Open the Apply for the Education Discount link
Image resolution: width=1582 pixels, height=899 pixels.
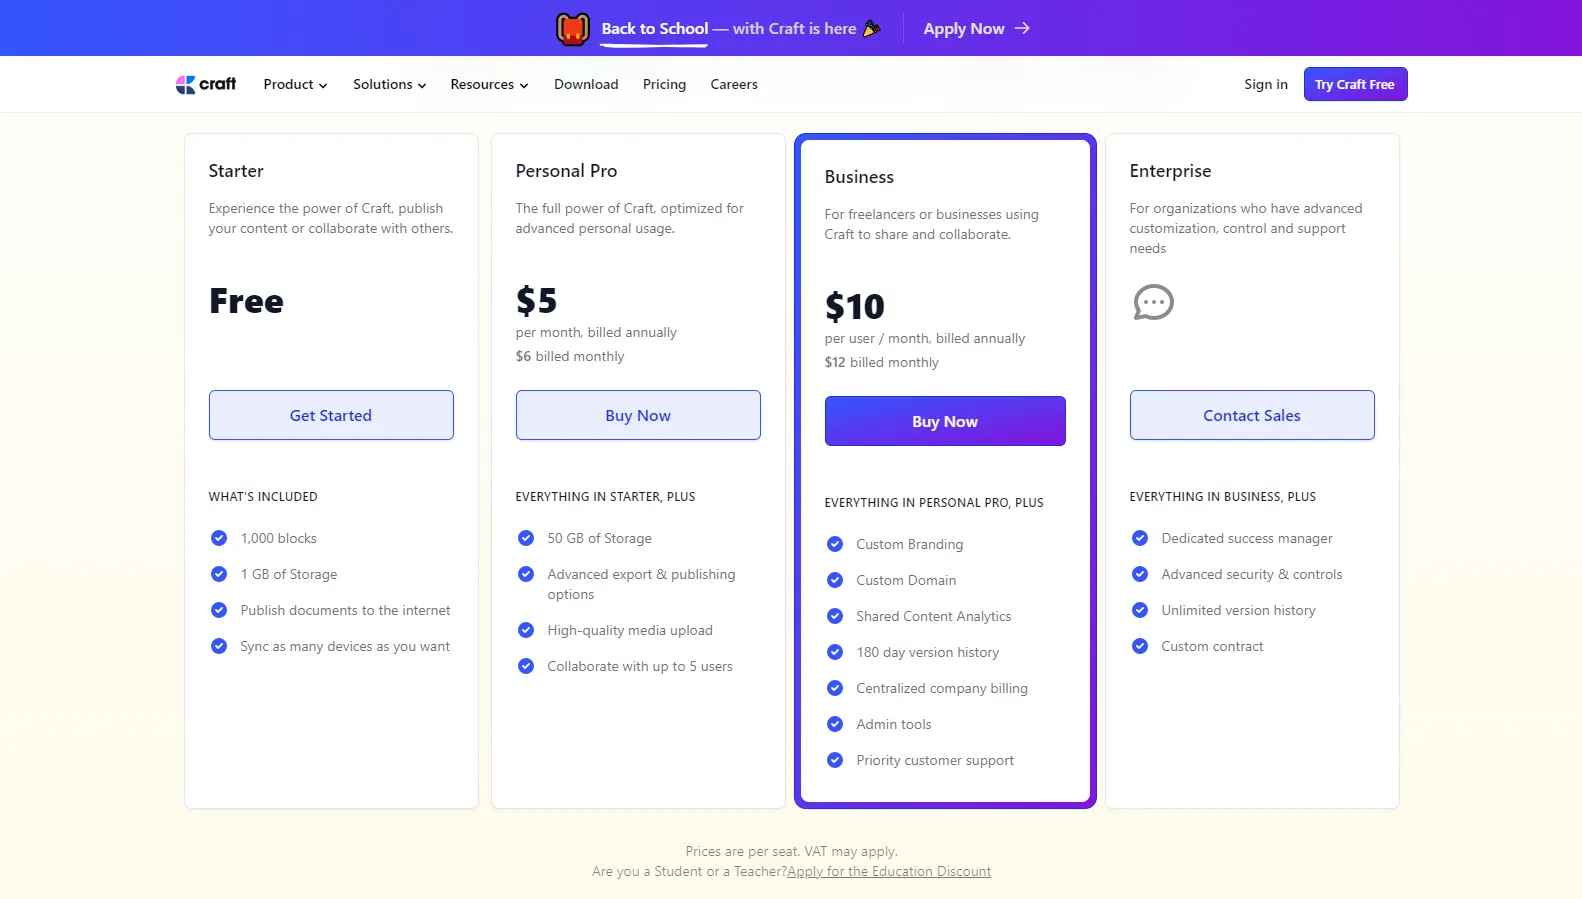click(x=889, y=871)
